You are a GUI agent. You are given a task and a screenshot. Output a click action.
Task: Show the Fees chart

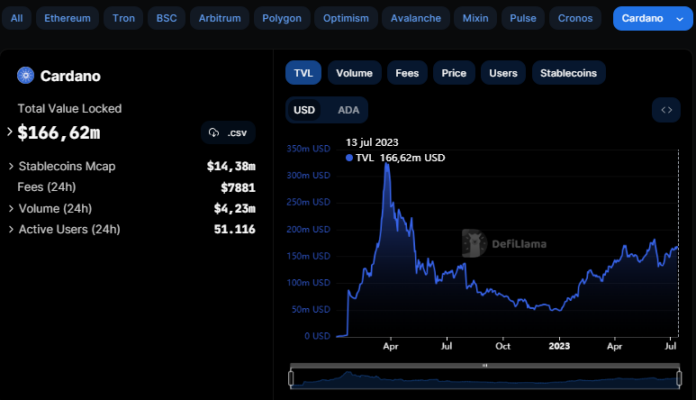[x=407, y=73]
